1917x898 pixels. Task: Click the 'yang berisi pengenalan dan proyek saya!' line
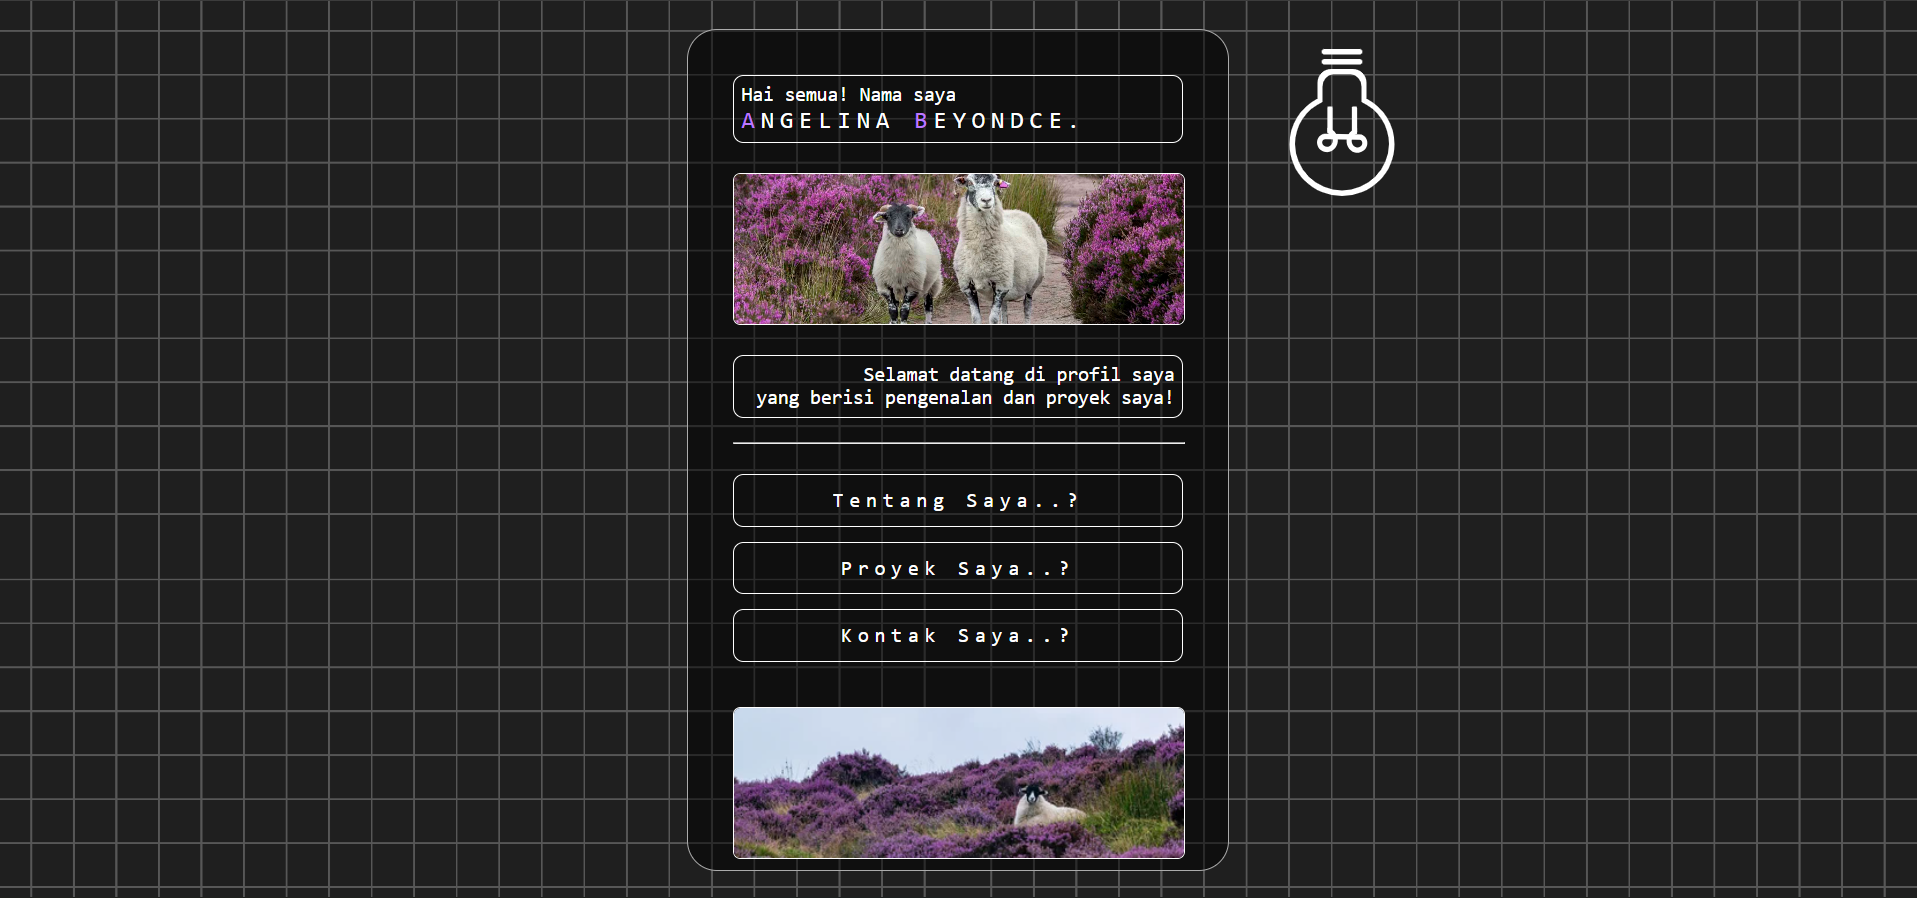click(x=964, y=398)
